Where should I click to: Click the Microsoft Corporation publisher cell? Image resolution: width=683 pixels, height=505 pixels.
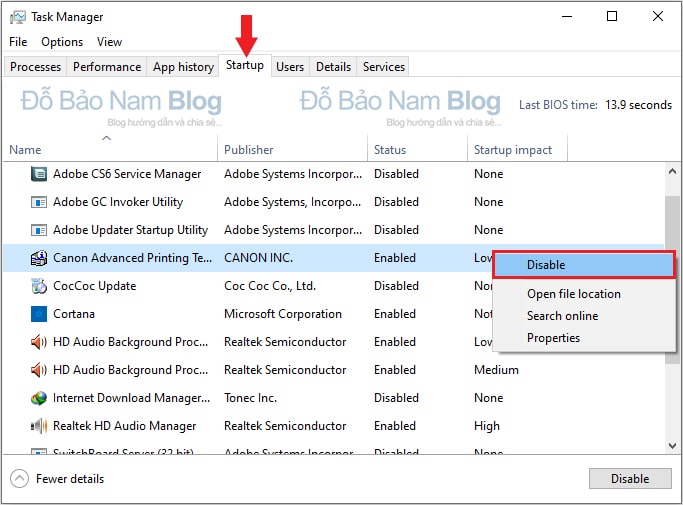(x=283, y=314)
